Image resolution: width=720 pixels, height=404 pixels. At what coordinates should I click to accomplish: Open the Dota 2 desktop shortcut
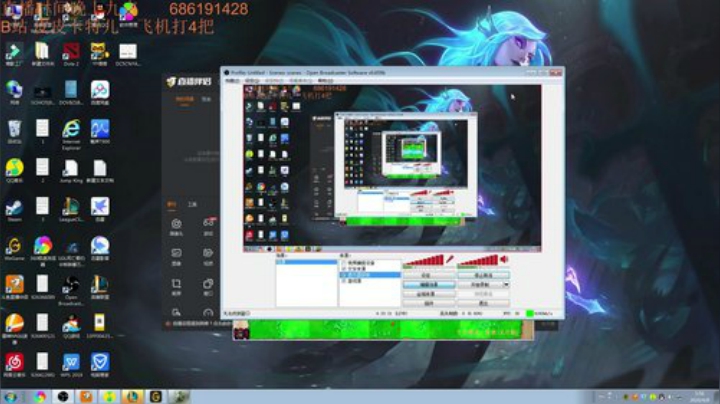pos(71,54)
